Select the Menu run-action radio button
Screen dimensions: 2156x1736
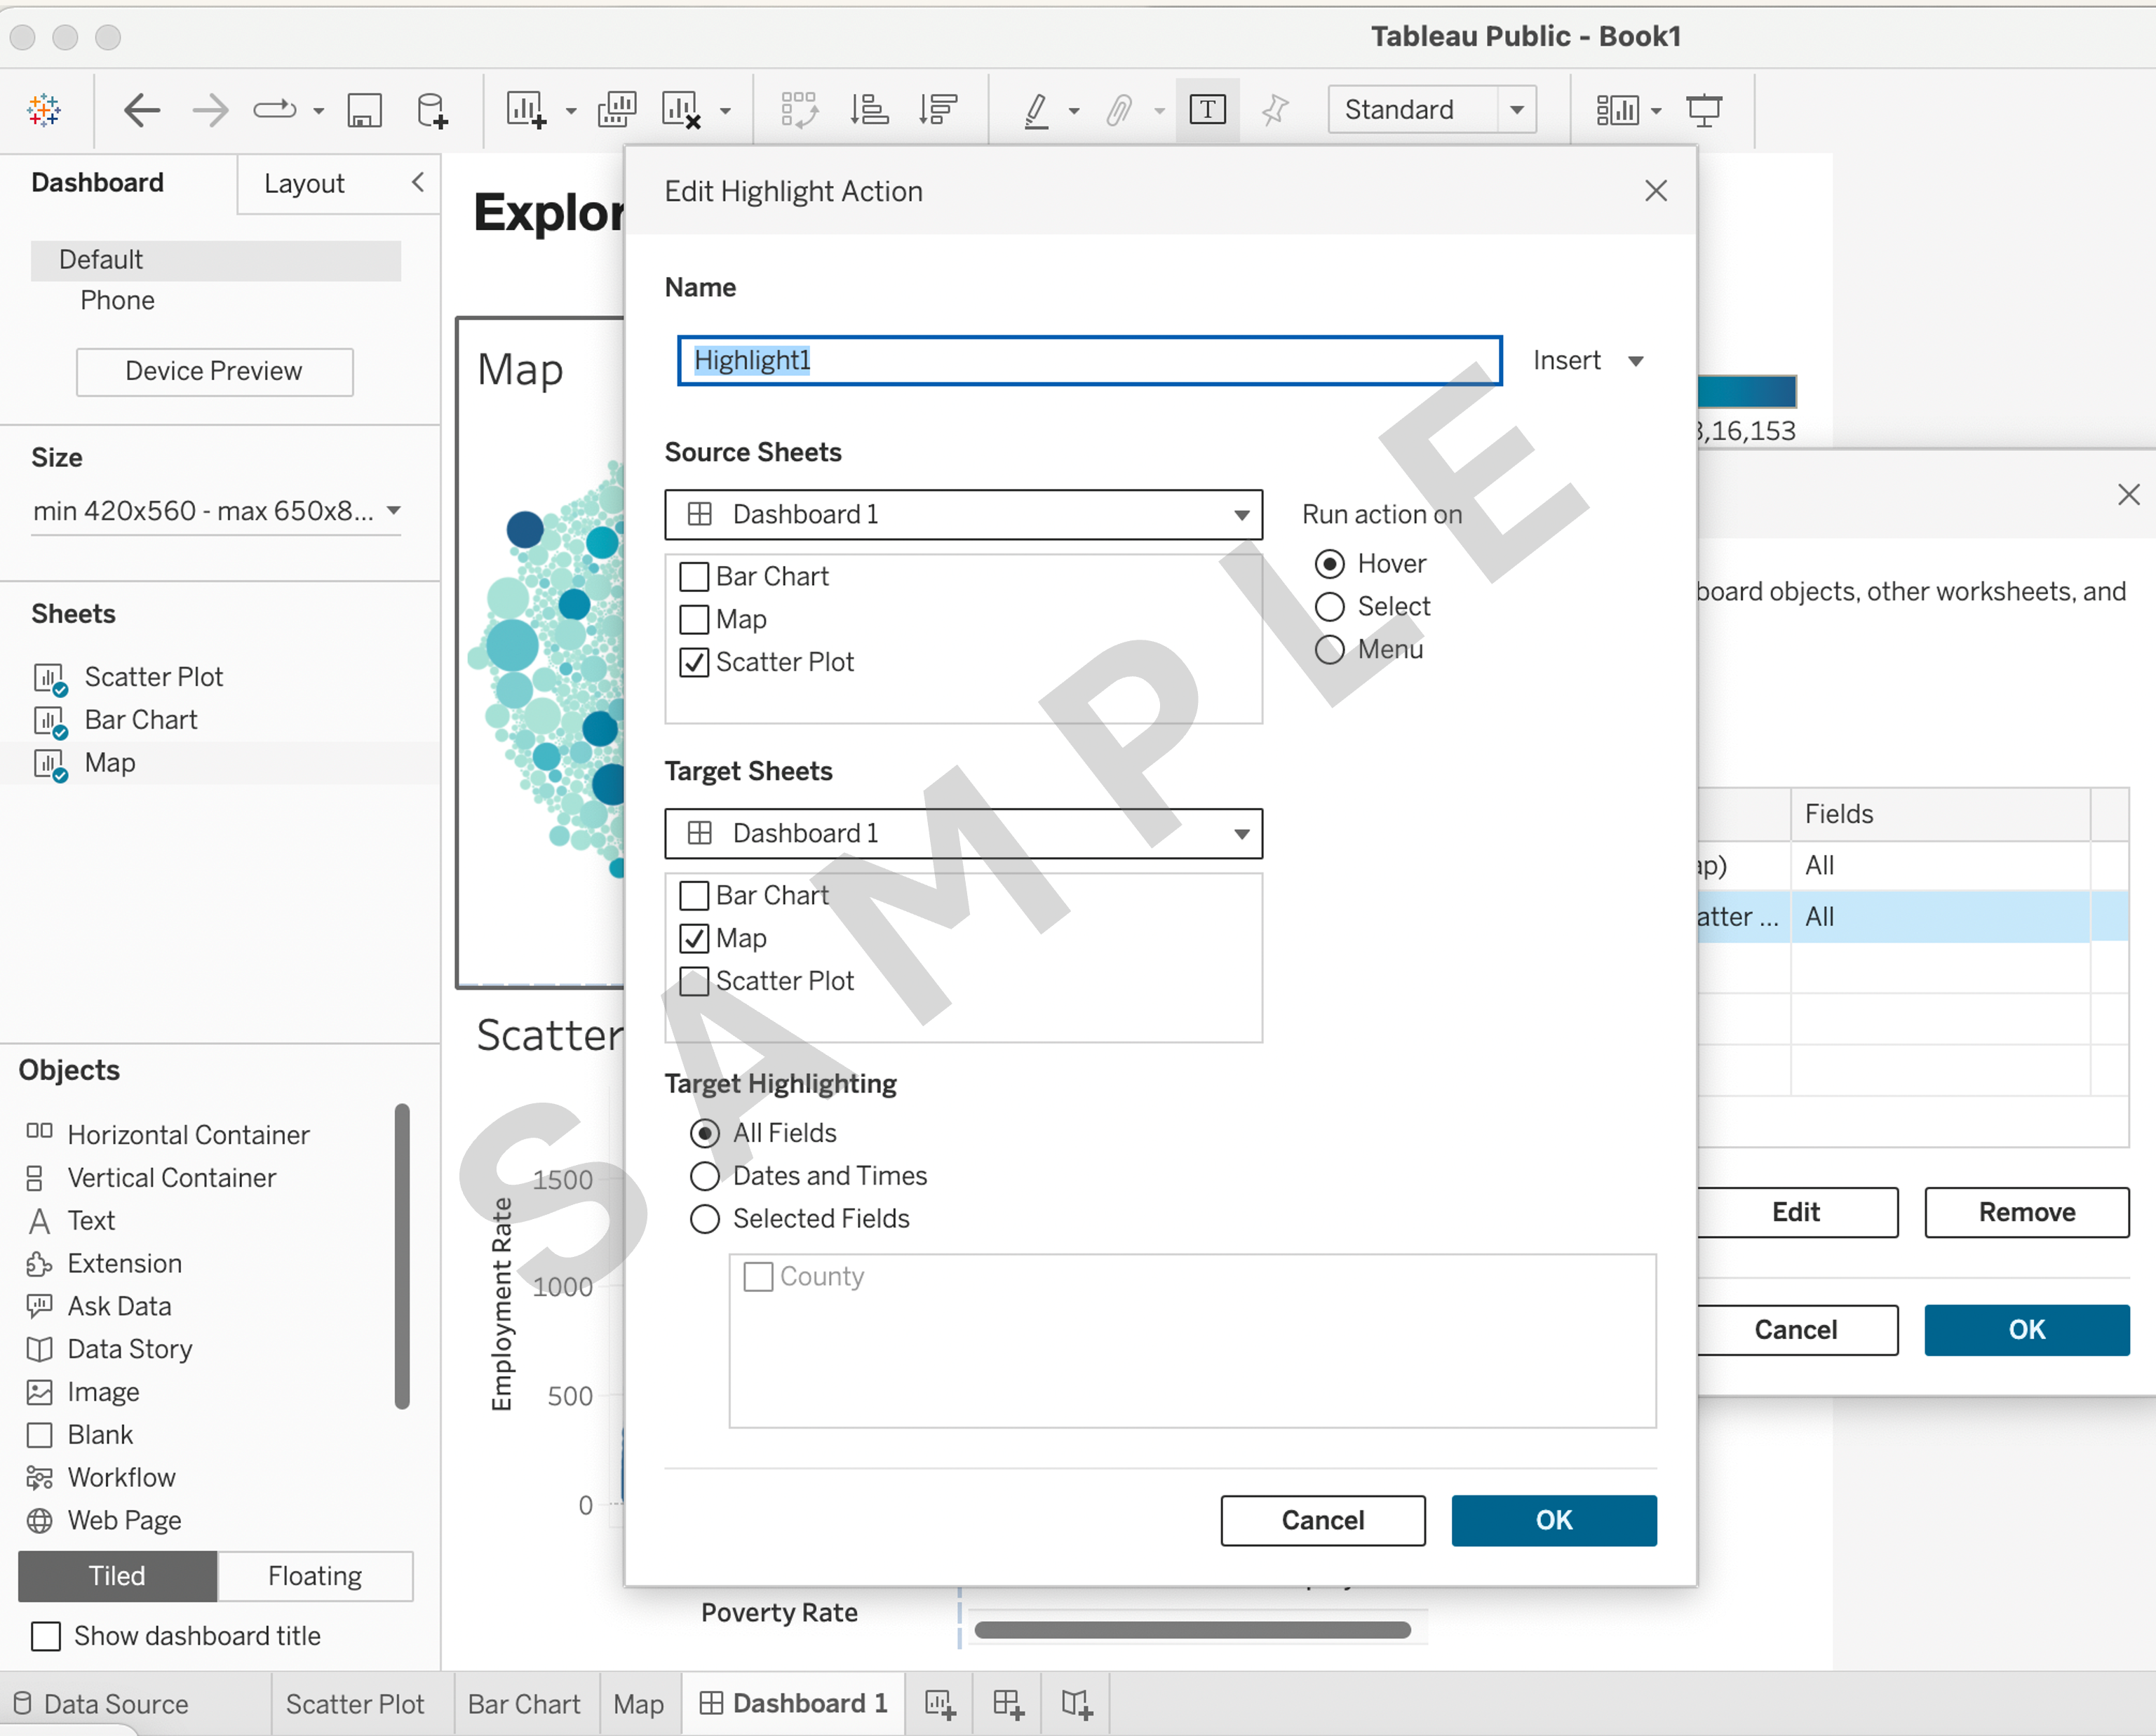(1329, 650)
